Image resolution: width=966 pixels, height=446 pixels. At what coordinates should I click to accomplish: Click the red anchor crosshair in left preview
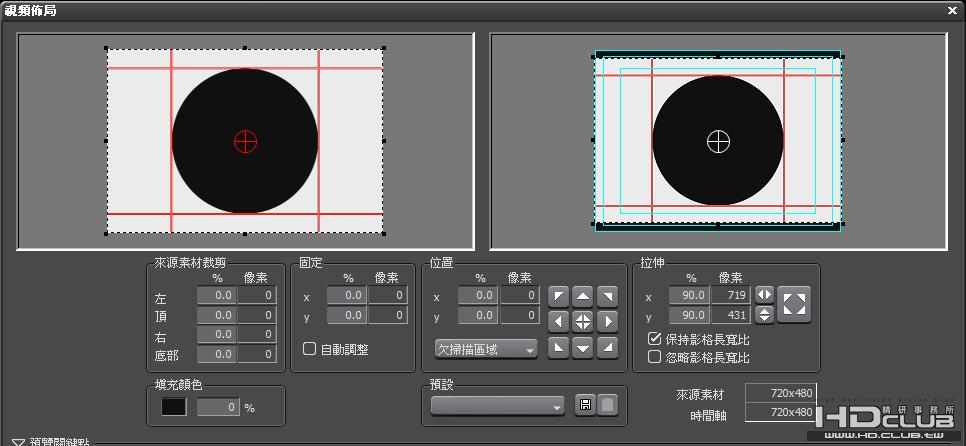pyautogui.click(x=245, y=141)
